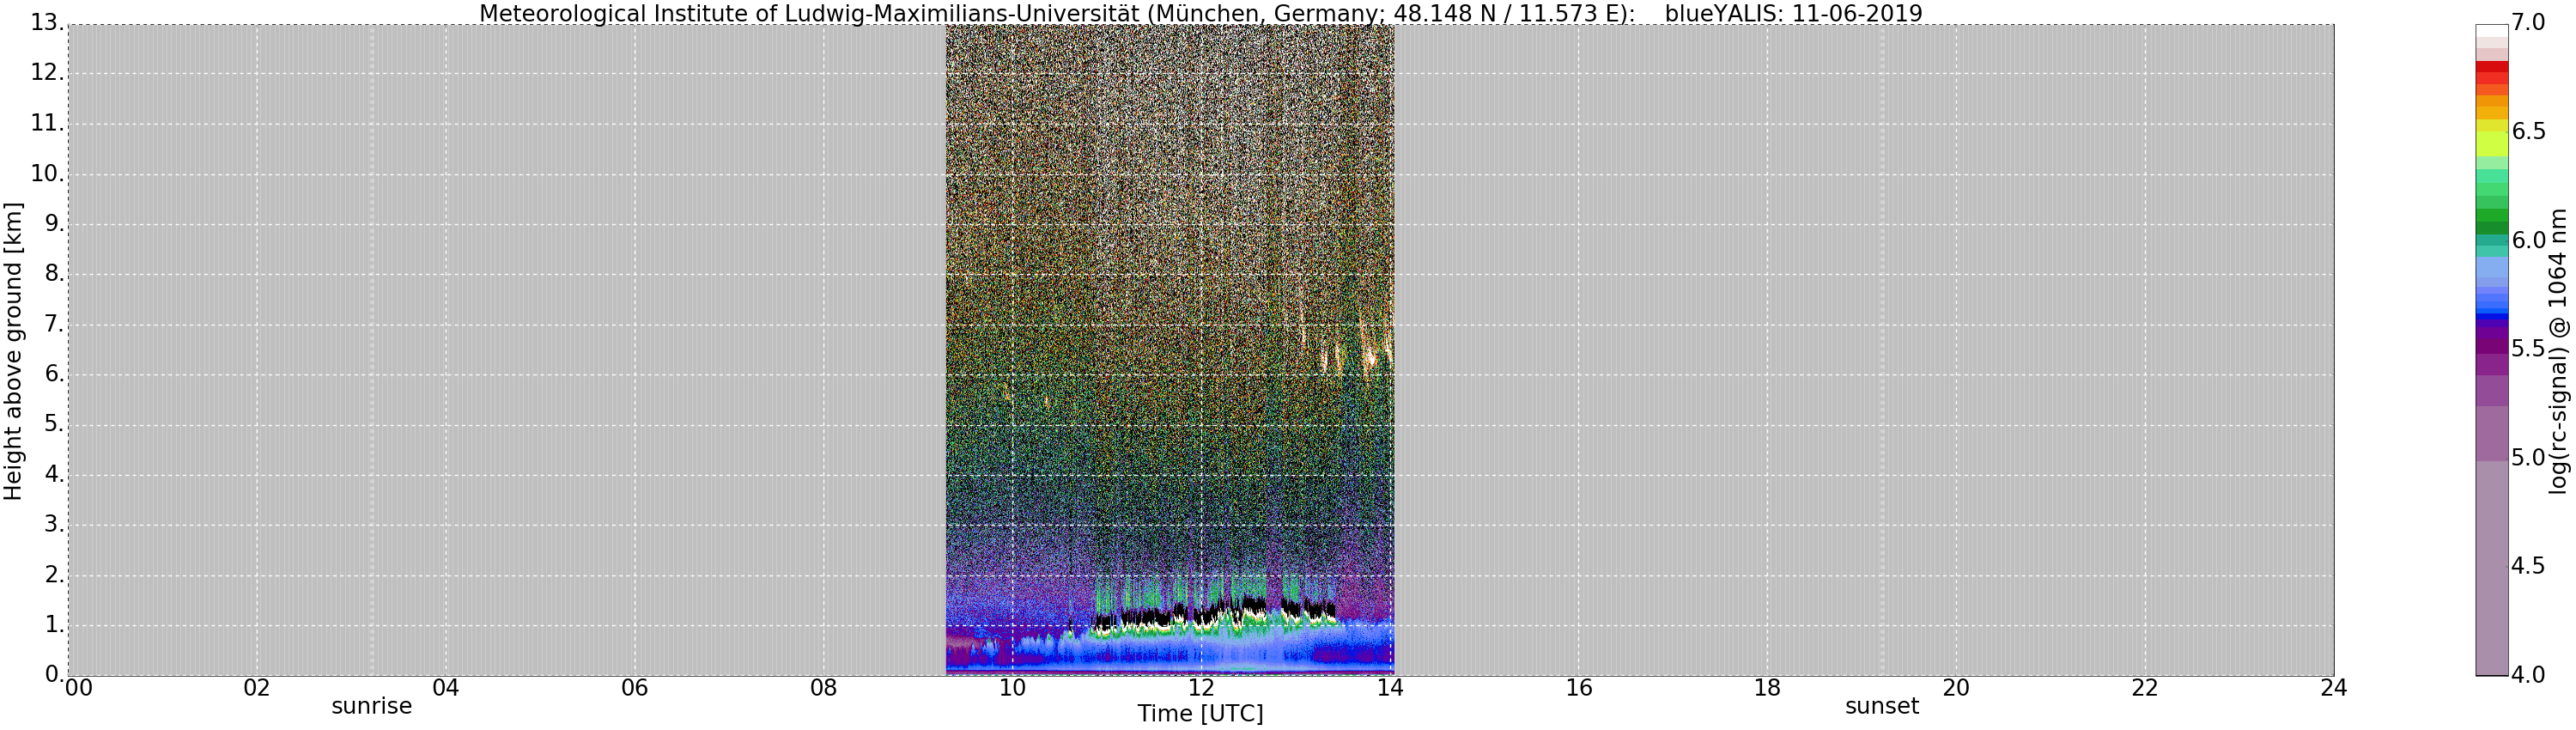Click the '16' time axis tick label
The image size is (2576, 730).
(1579, 688)
